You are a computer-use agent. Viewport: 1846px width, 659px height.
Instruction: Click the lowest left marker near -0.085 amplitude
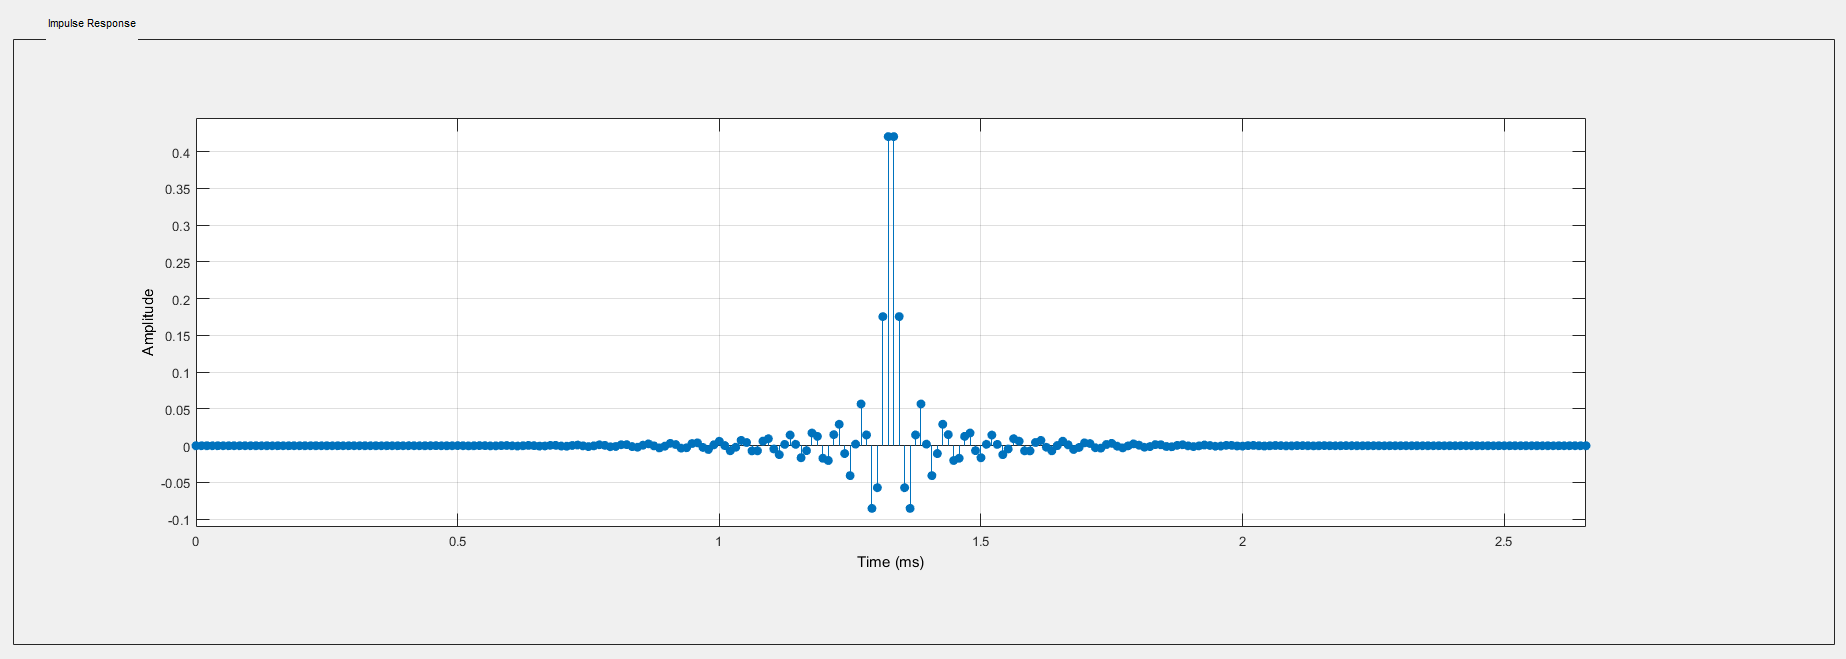pyautogui.click(x=872, y=509)
